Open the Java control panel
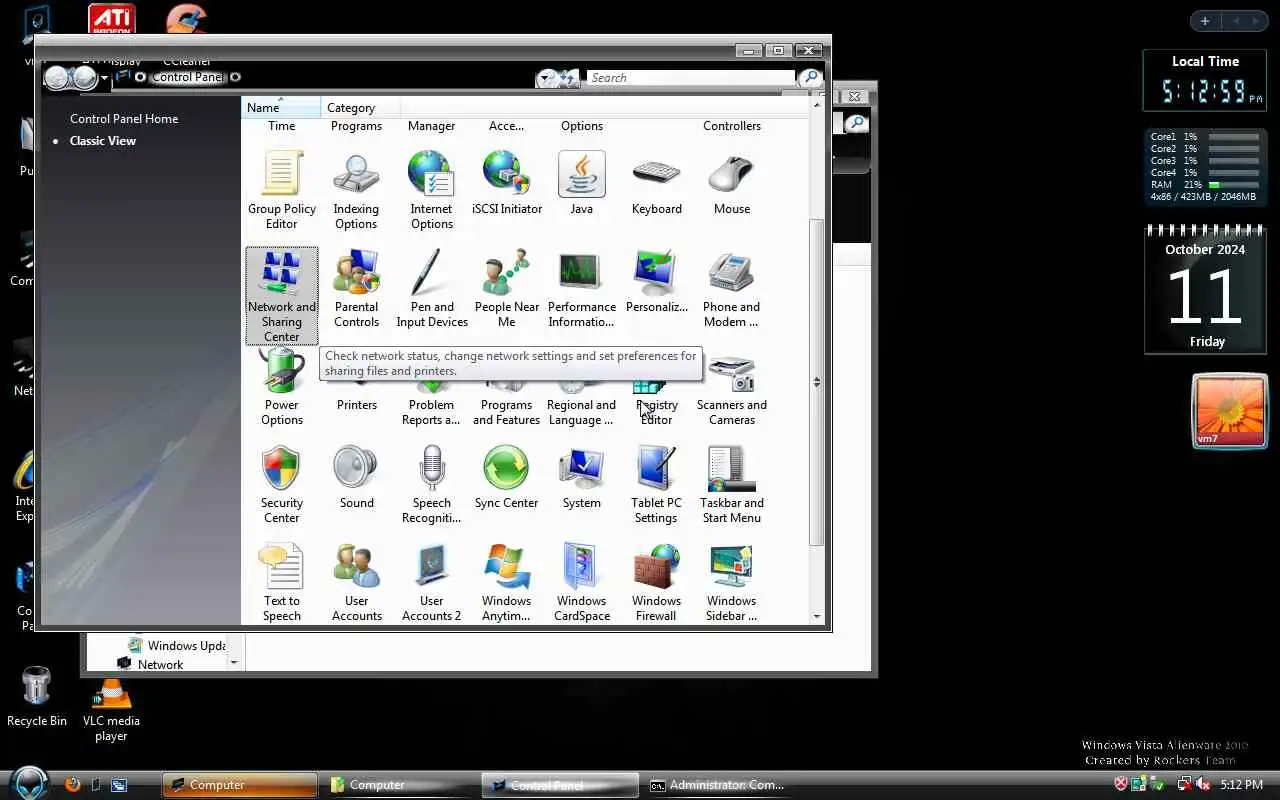 (x=581, y=184)
